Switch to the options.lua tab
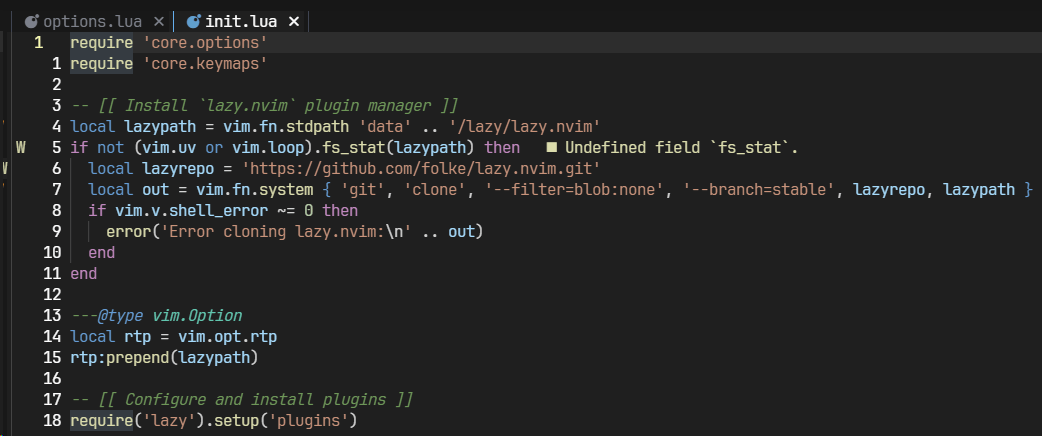 pos(92,21)
